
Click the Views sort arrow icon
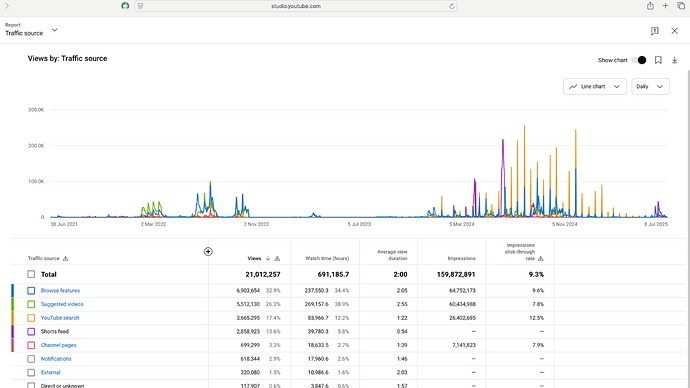pyautogui.click(x=268, y=258)
